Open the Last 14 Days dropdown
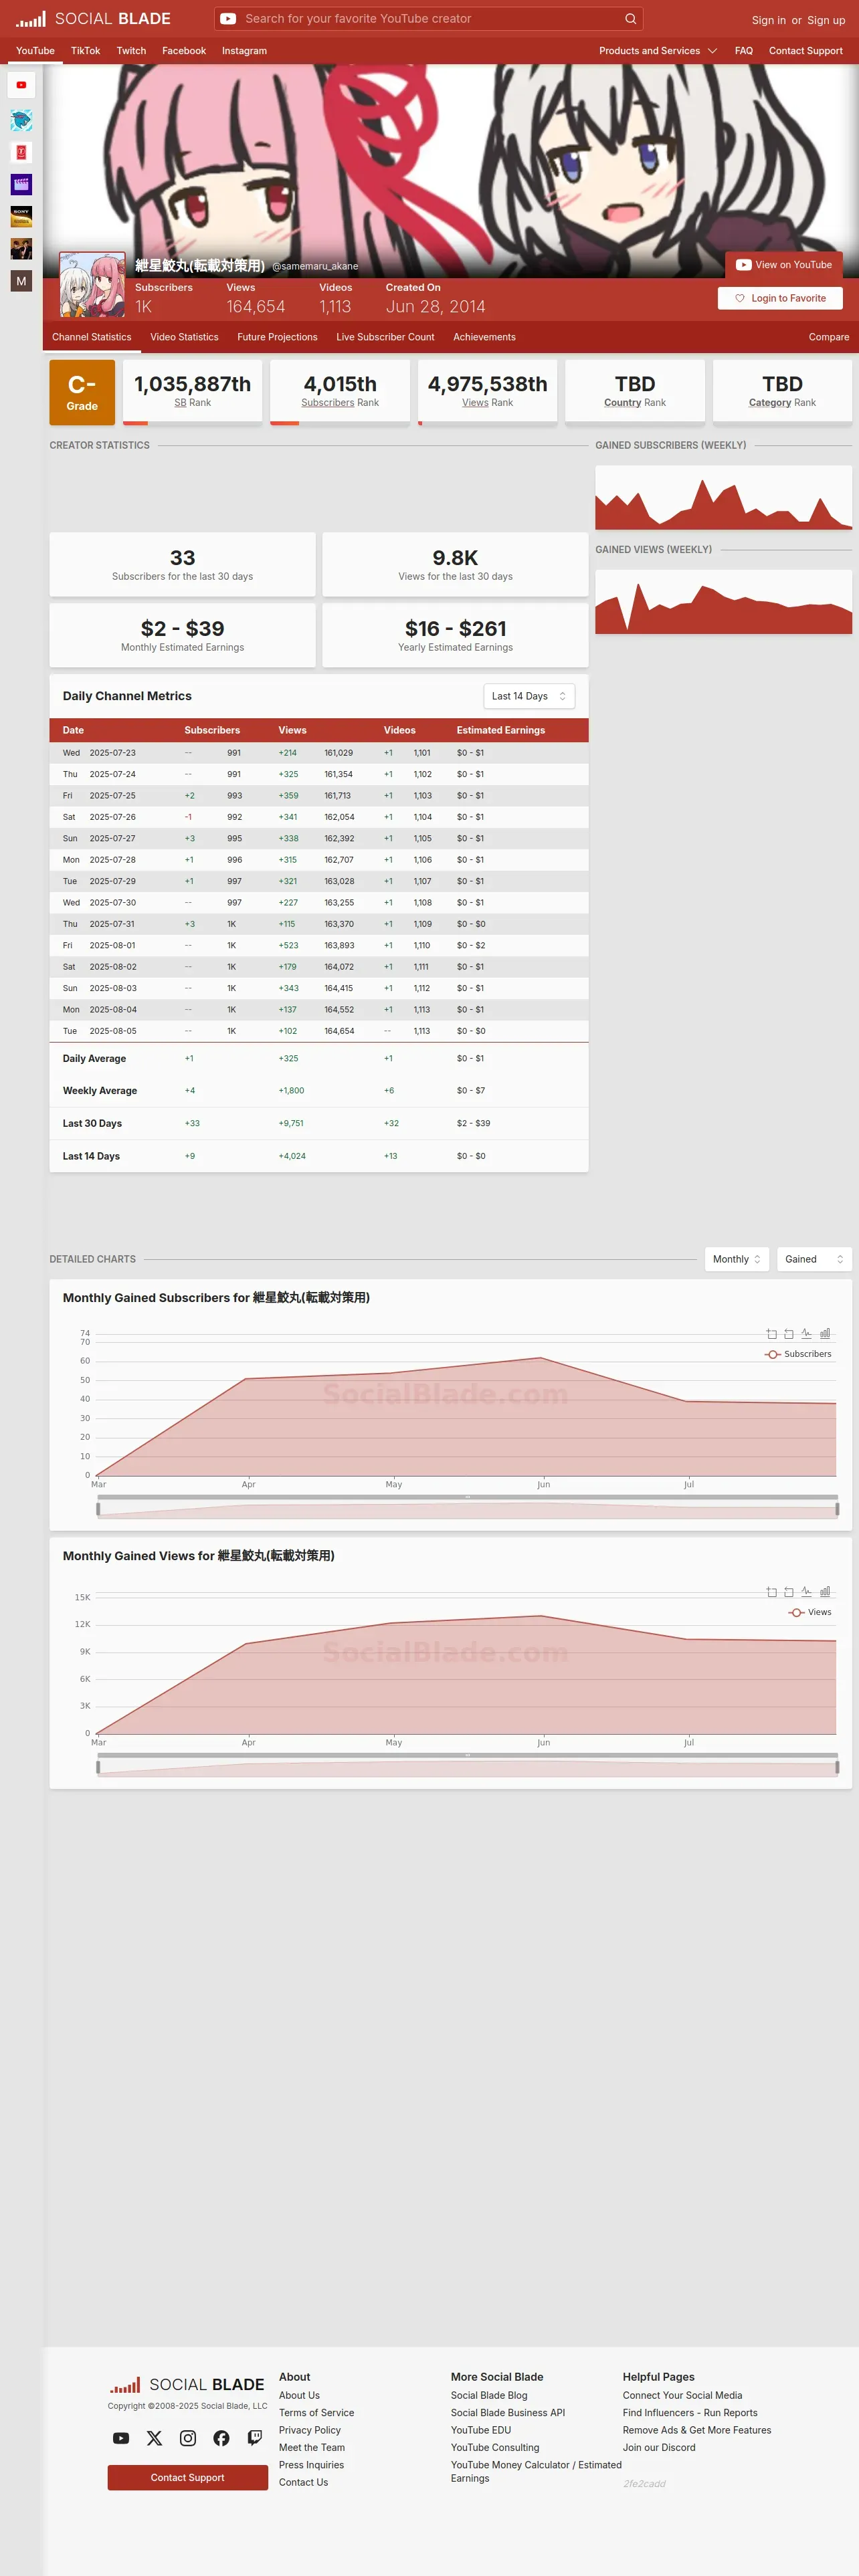The image size is (859, 2576). (529, 696)
